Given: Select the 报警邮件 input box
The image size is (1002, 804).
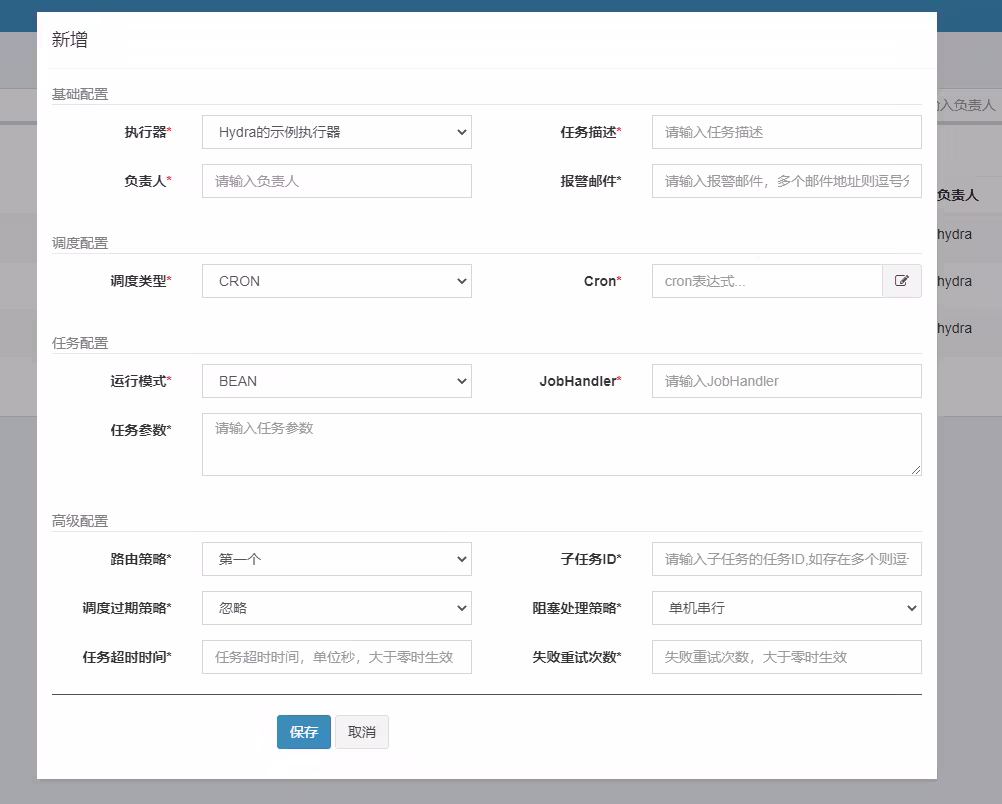Looking at the screenshot, I should coord(786,181).
